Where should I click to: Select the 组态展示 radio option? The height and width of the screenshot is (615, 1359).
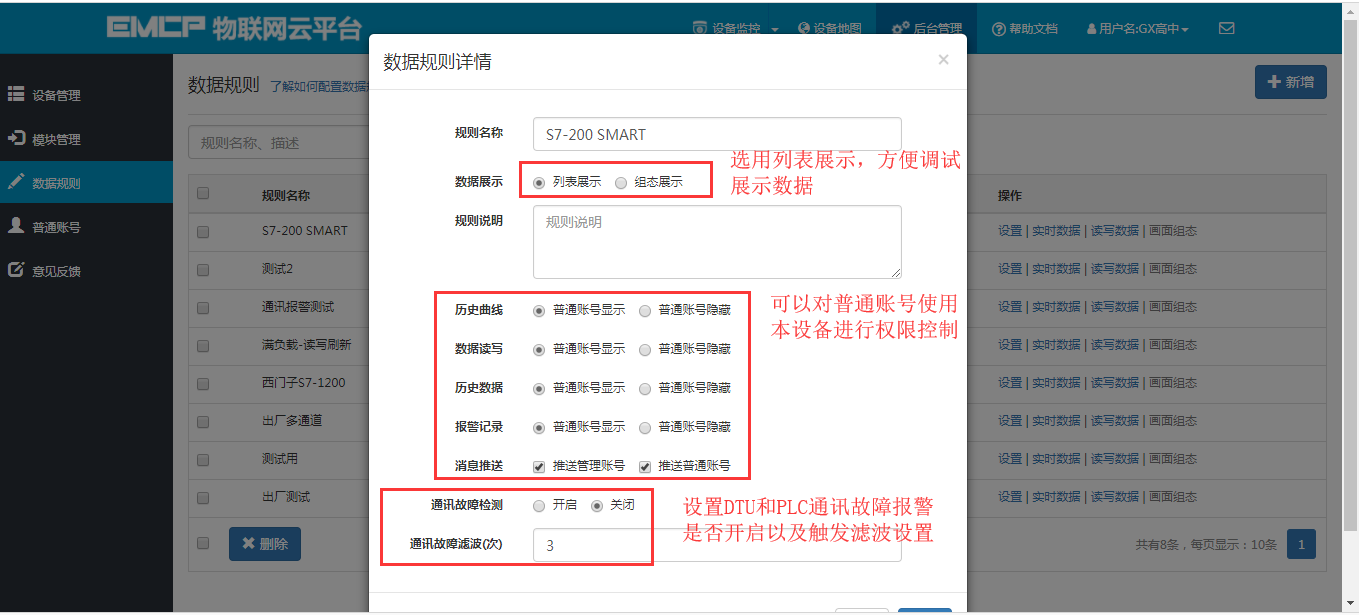[620, 183]
